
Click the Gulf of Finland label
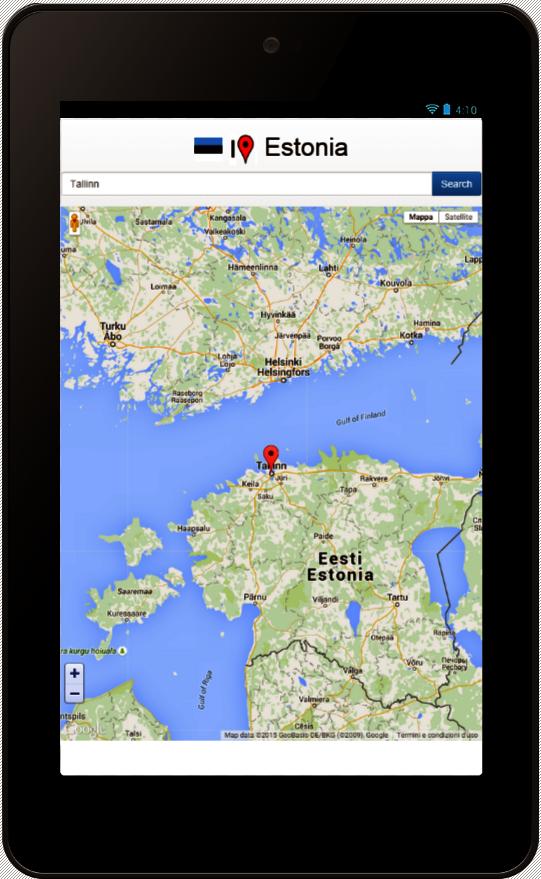click(x=360, y=418)
